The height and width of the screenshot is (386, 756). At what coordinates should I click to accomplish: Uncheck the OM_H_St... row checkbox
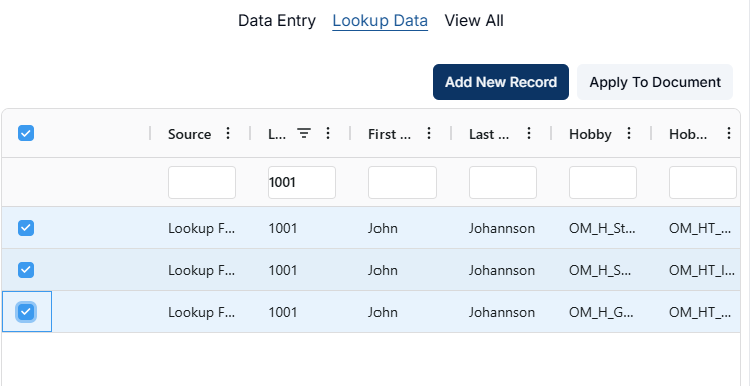click(x=26, y=228)
